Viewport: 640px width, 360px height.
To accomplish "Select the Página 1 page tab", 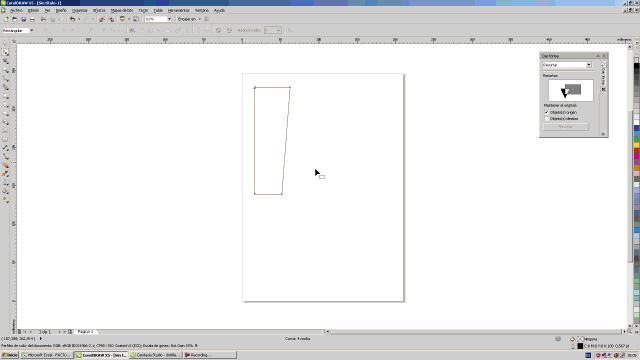I will pyautogui.click(x=85, y=332).
